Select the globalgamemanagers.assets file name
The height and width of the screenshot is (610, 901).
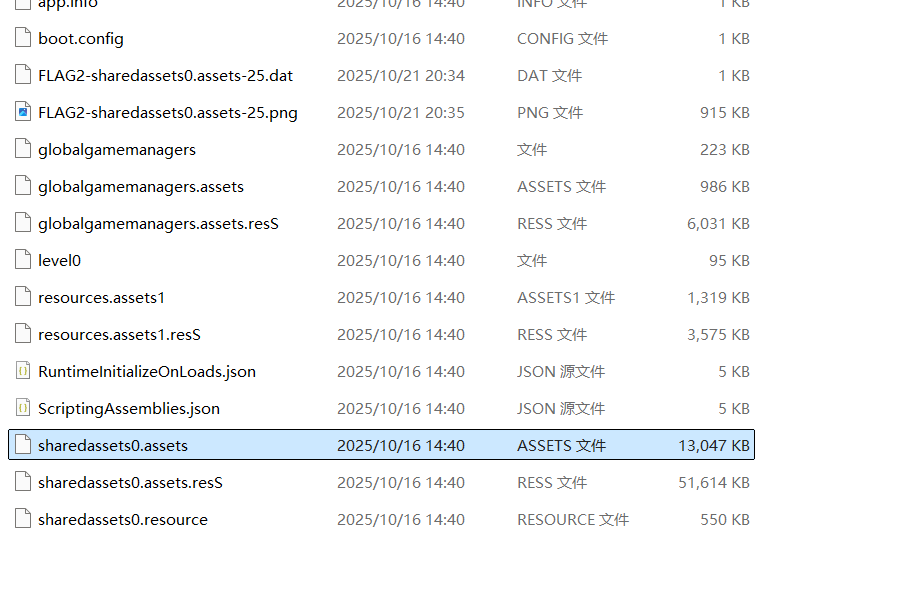pyautogui.click(x=141, y=187)
